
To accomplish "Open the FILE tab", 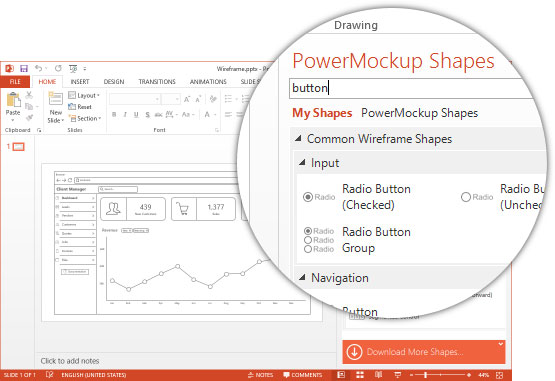I will pos(15,82).
